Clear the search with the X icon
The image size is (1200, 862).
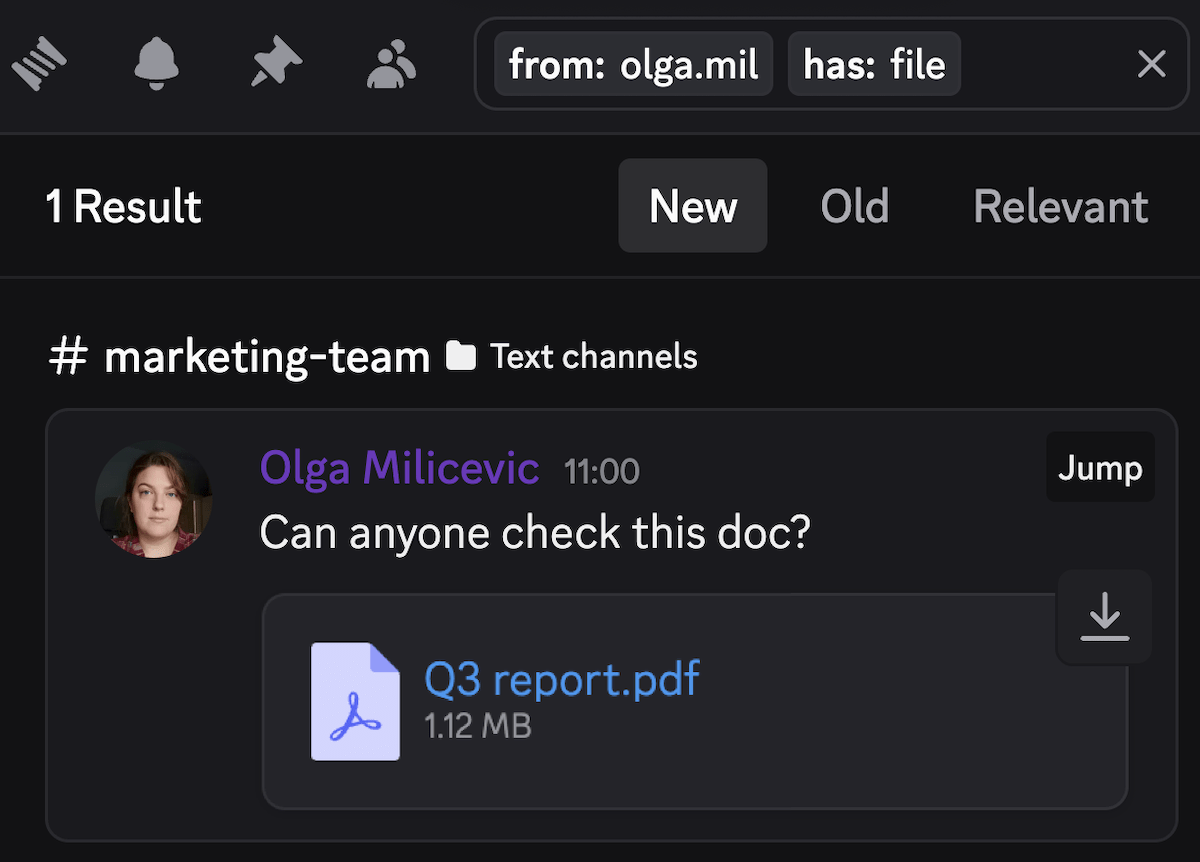click(1151, 63)
